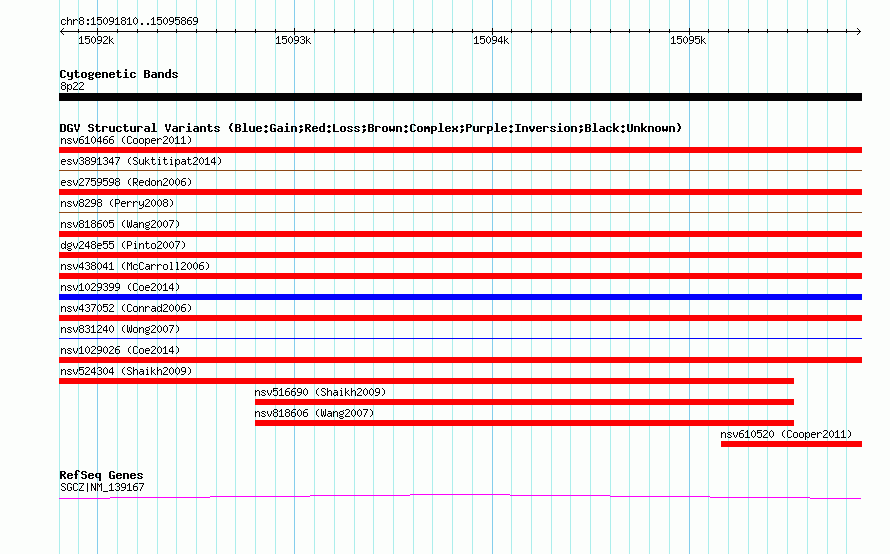Screen dimensions: 890x554
Task: Select the short red bar under nsv610520
Action: pyautogui.click(x=791, y=444)
